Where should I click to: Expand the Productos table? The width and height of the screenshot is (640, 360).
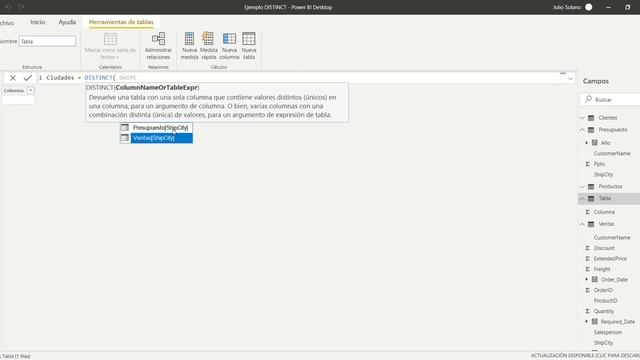[x=582, y=186]
